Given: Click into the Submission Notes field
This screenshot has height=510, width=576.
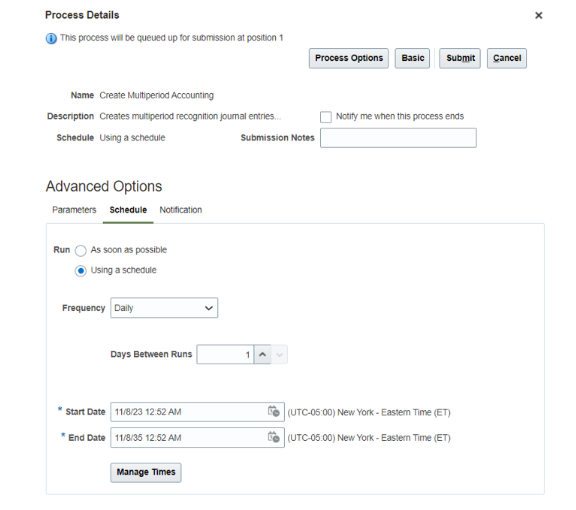Looking at the screenshot, I should coord(398,138).
